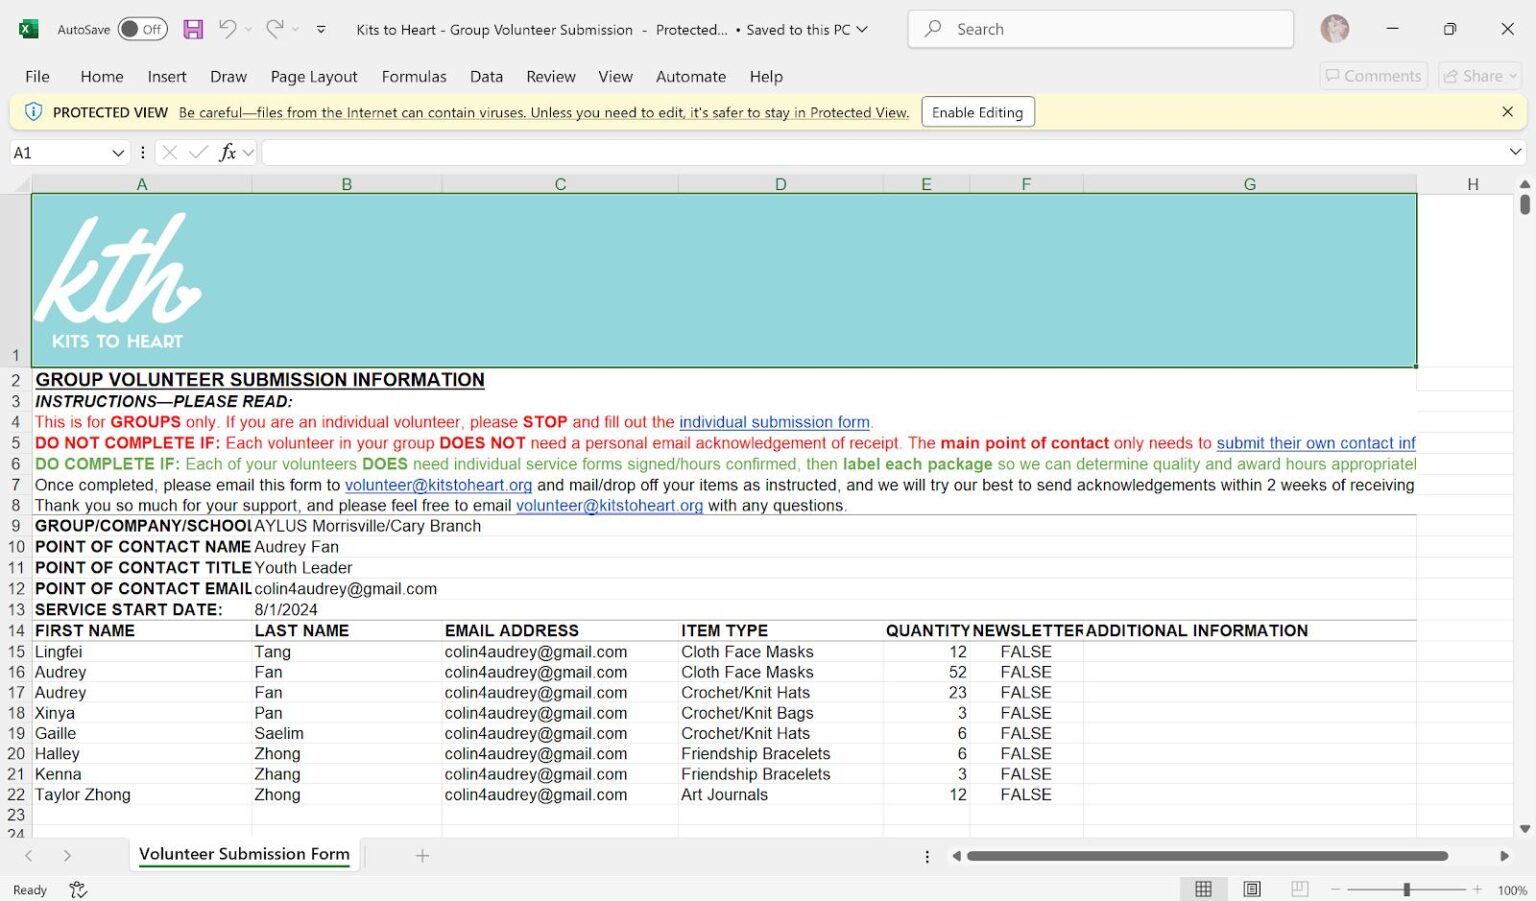
Task: Click the Kits to Heart logo image
Action: [x=119, y=283]
